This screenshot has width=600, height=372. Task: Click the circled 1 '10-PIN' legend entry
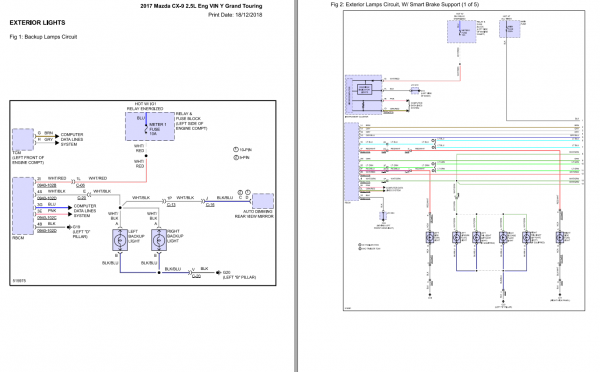243,150
